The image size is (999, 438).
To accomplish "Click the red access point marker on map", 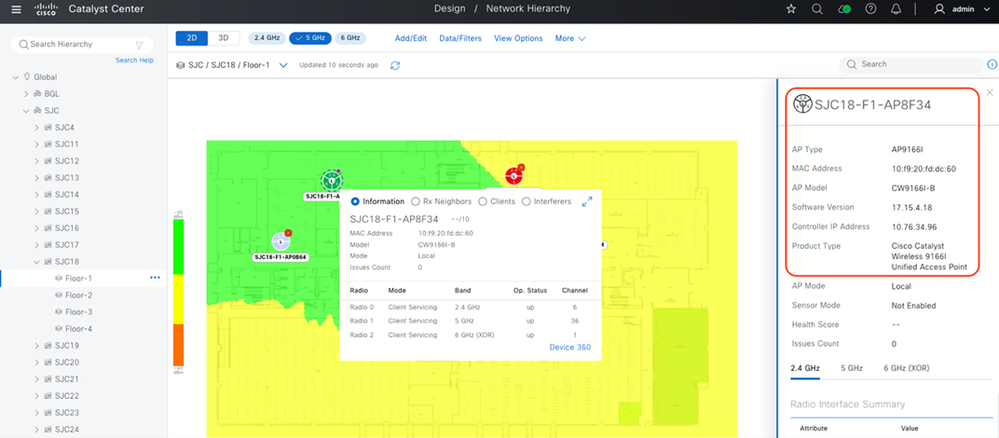I will point(514,175).
